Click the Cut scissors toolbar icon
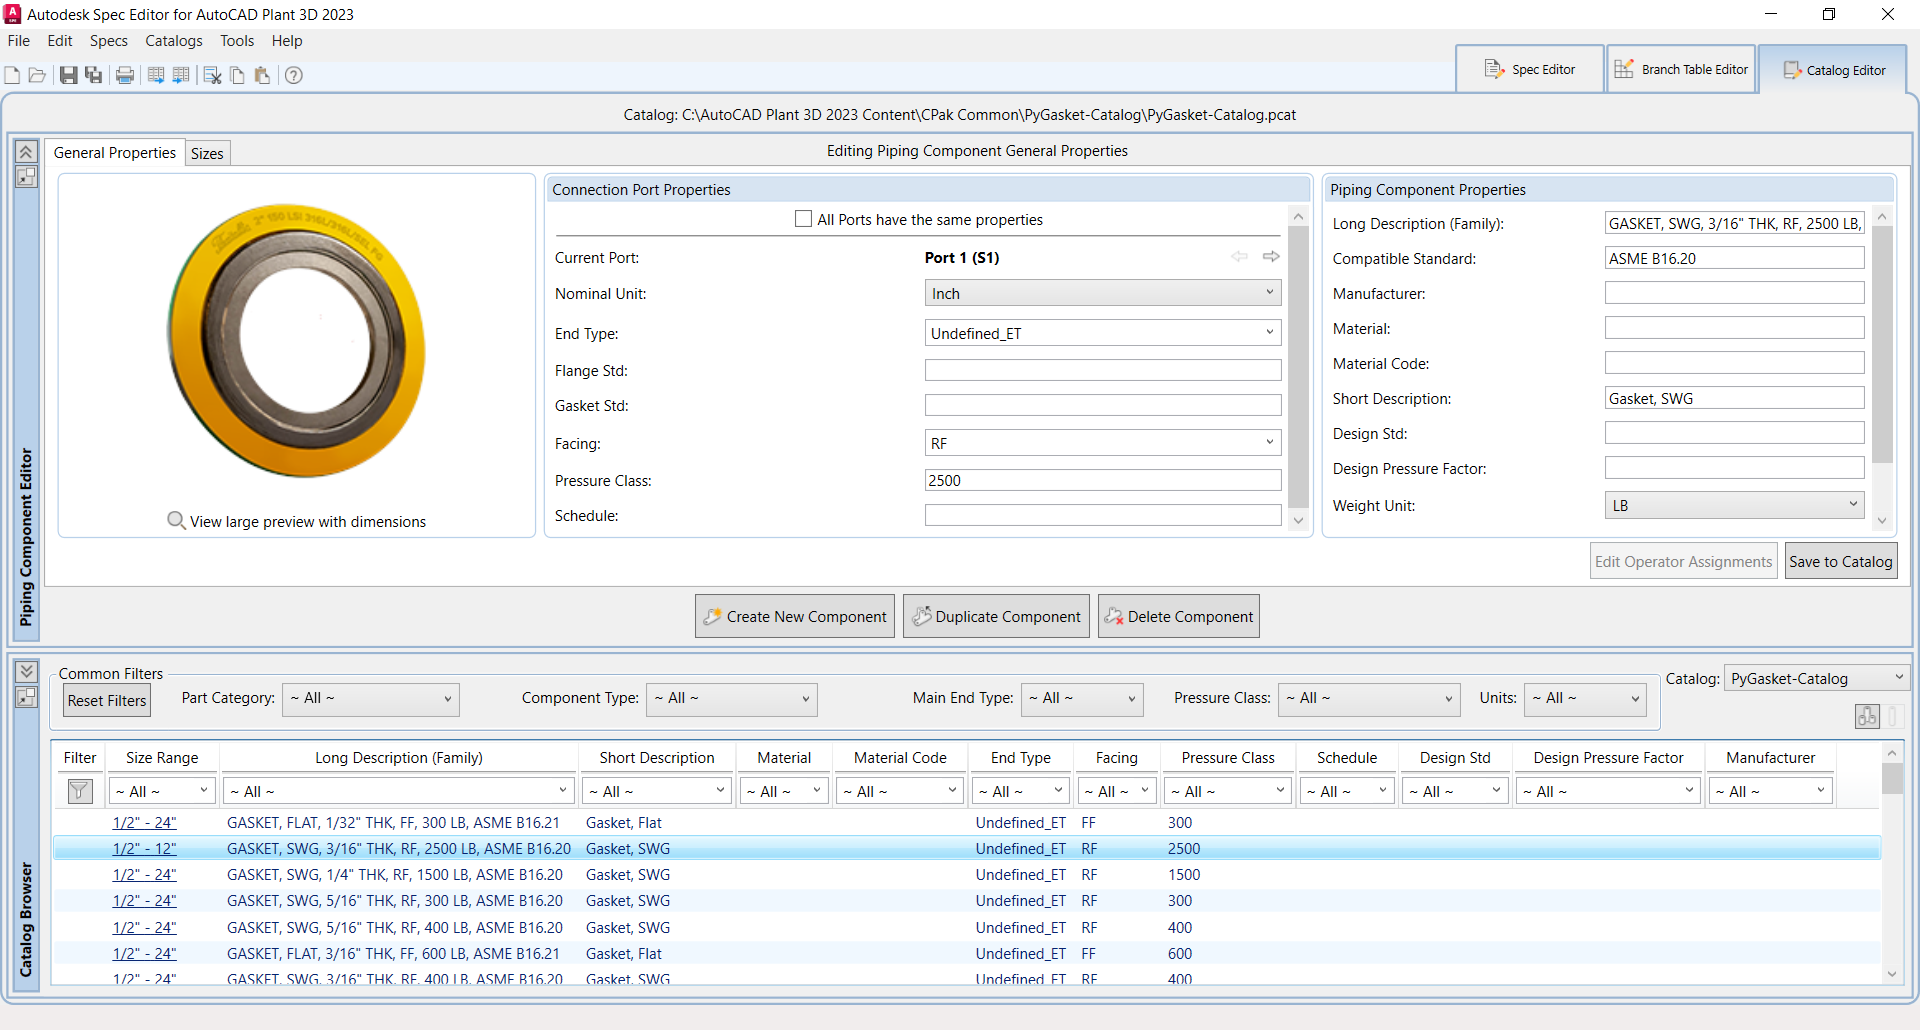Image resolution: width=1920 pixels, height=1030 pixels. (x=212, y=75)
